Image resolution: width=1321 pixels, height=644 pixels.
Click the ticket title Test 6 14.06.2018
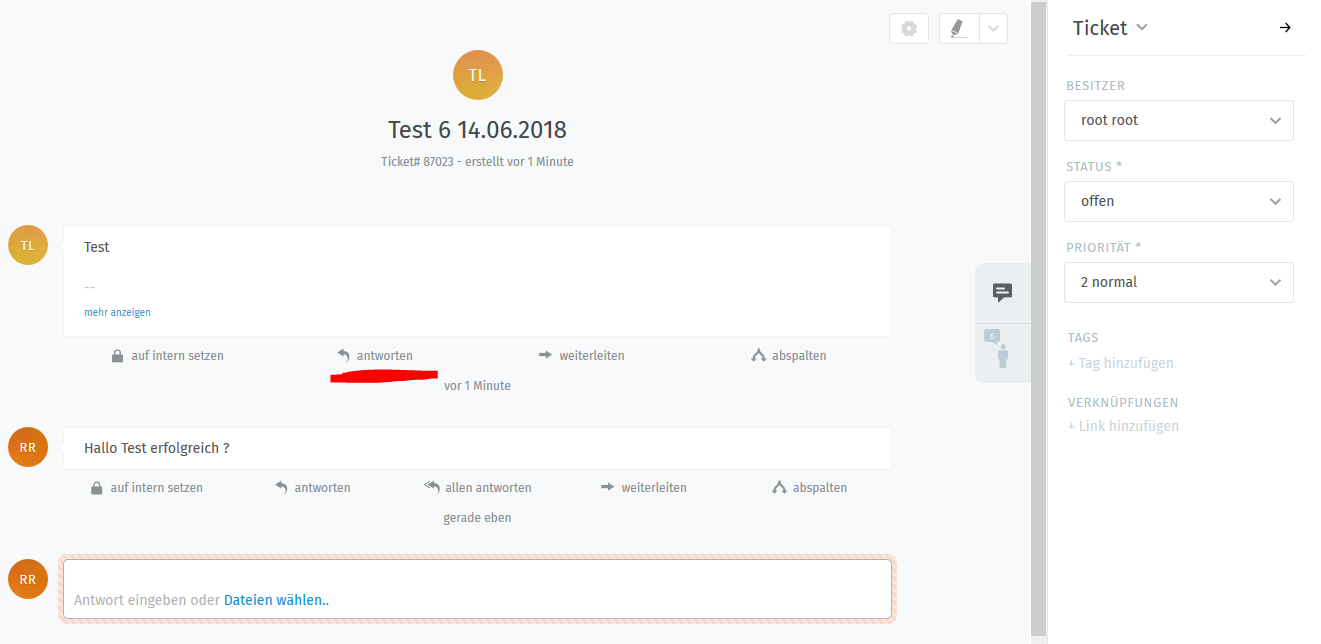(x=478, y=129)
